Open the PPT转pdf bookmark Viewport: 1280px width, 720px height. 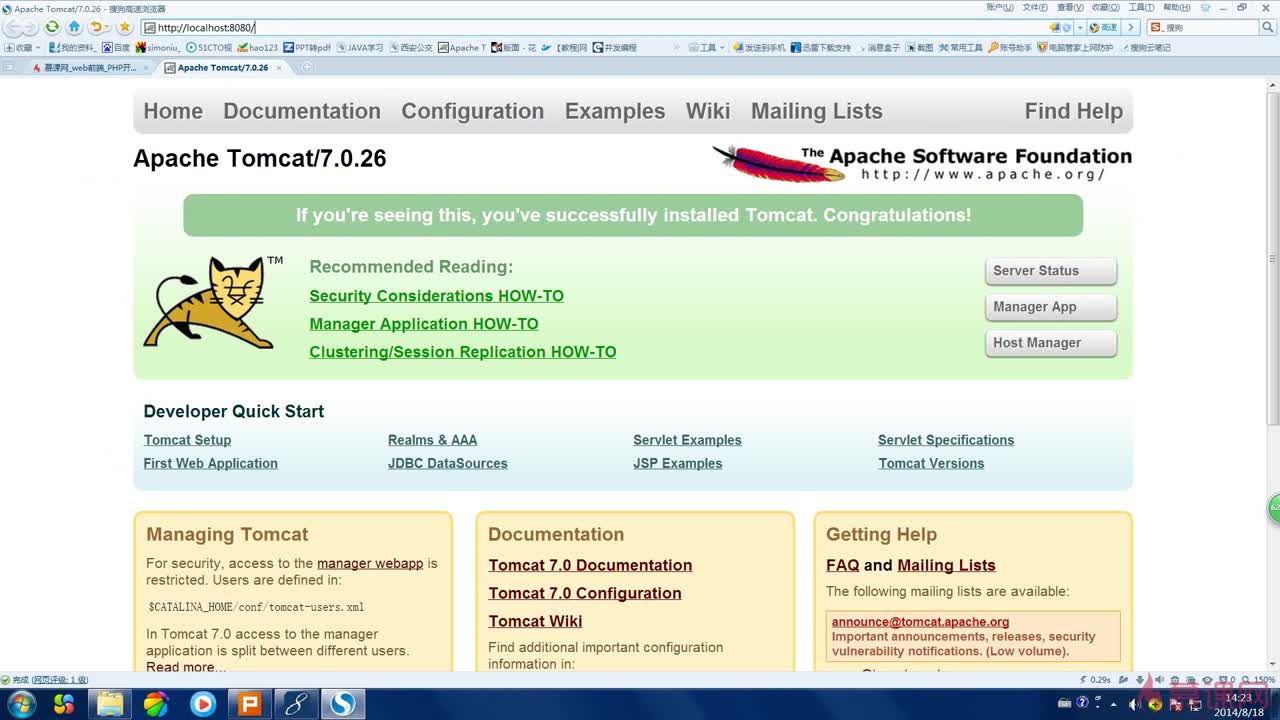[307, 47]
